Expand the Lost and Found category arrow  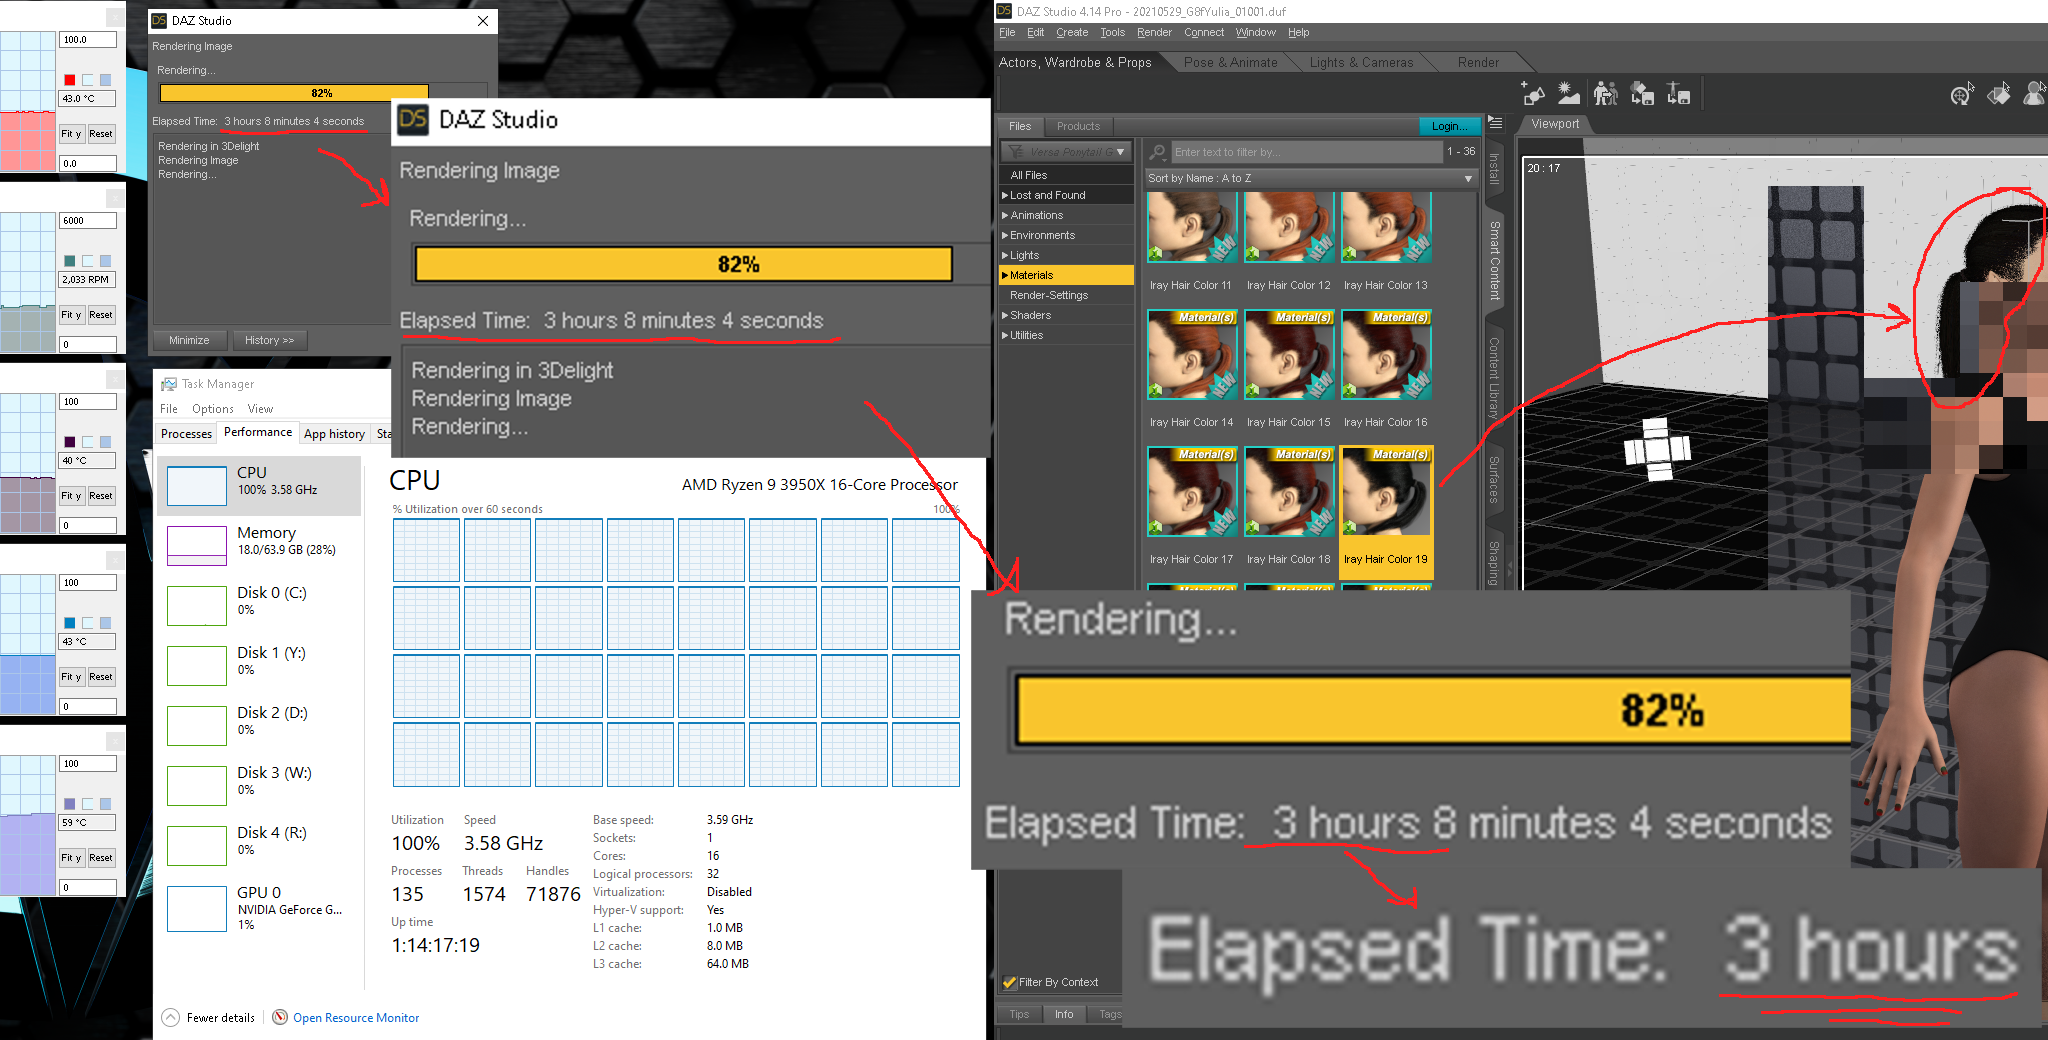pos(1005,195)
